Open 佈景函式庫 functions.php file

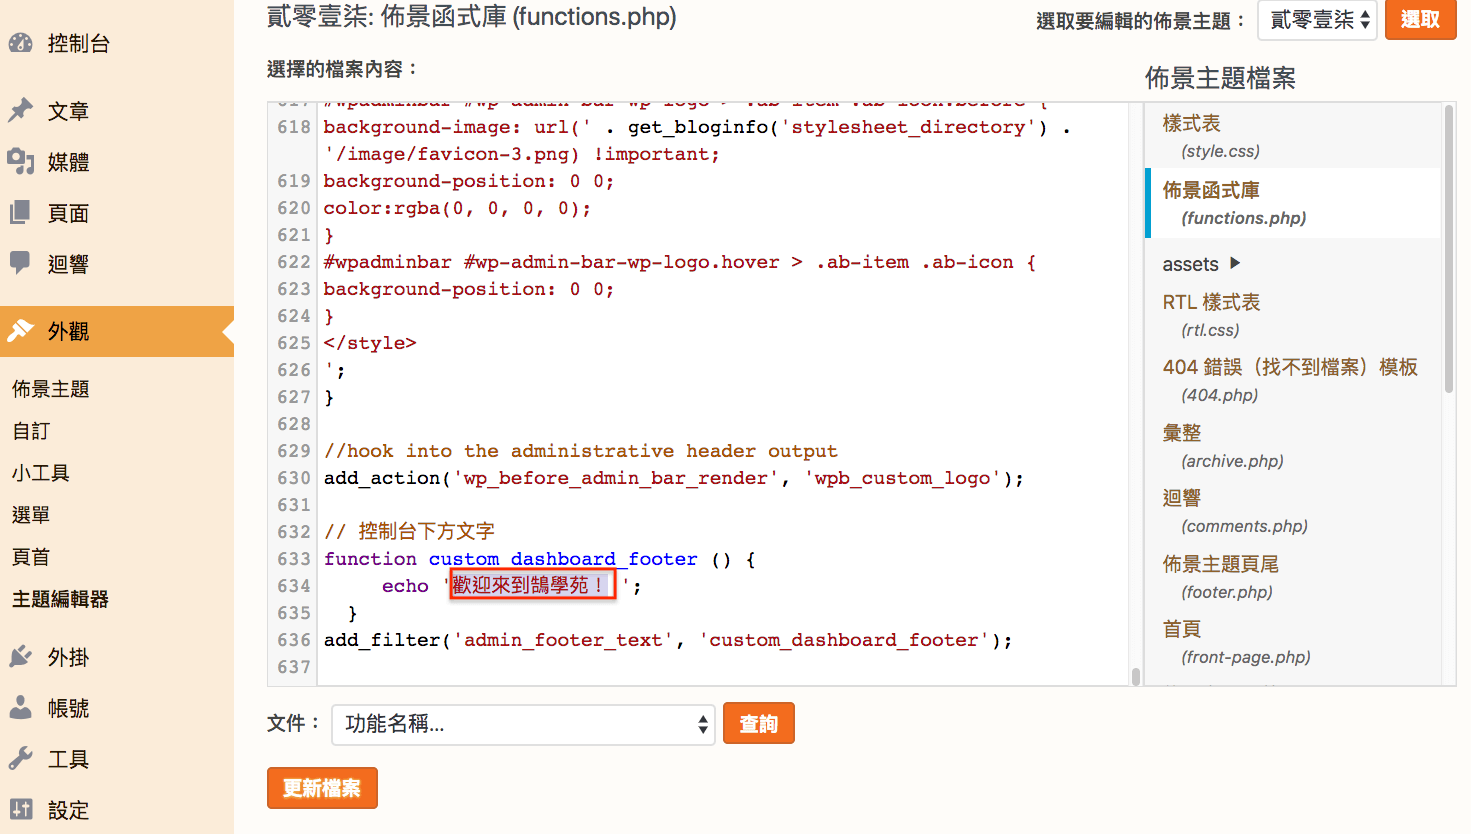tap(1294, 203)
